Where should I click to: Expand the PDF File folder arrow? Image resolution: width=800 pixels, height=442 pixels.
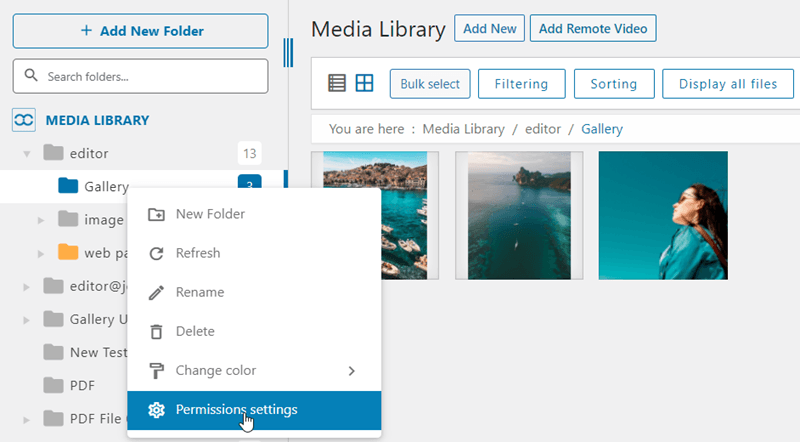click(x=26, y=418)
